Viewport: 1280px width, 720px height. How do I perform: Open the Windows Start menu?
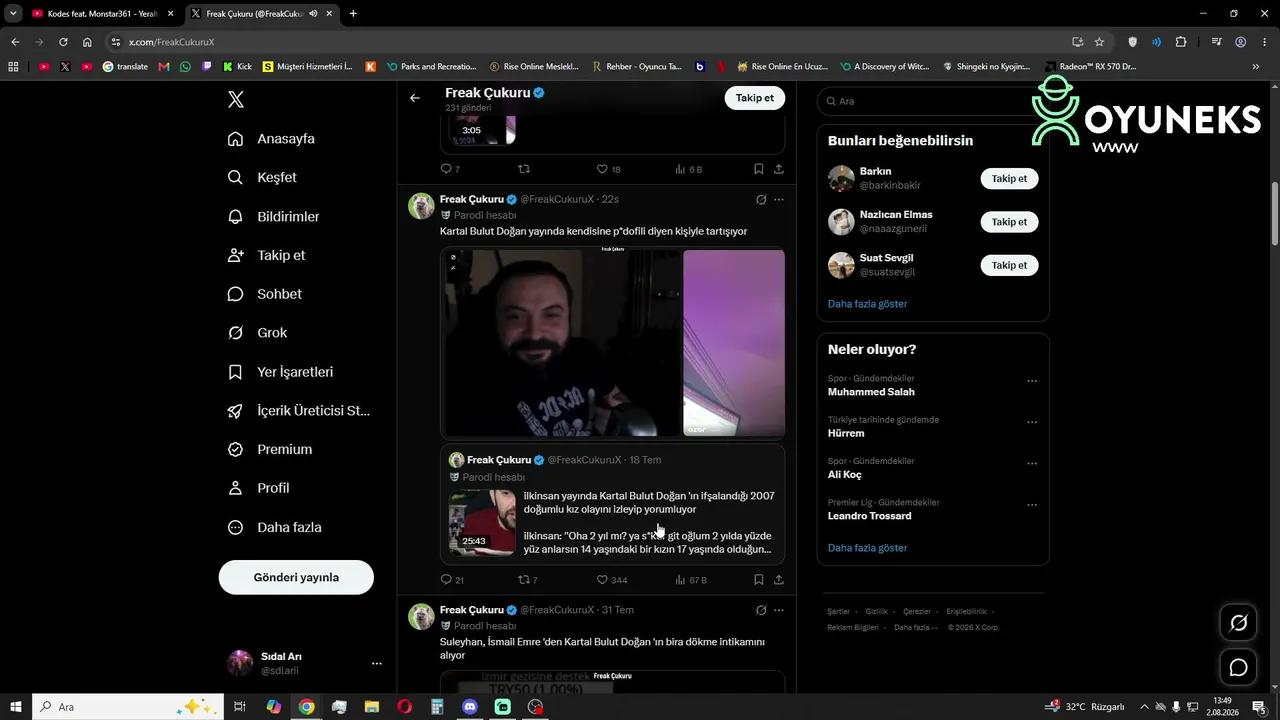pyautogui.click(x=16, y=707)
